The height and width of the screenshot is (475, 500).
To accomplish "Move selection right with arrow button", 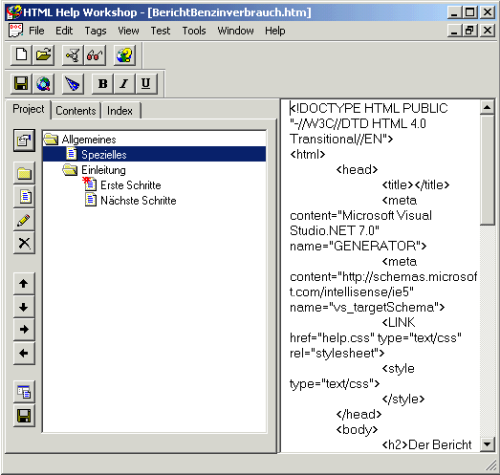I will click(x=24, y=330).
